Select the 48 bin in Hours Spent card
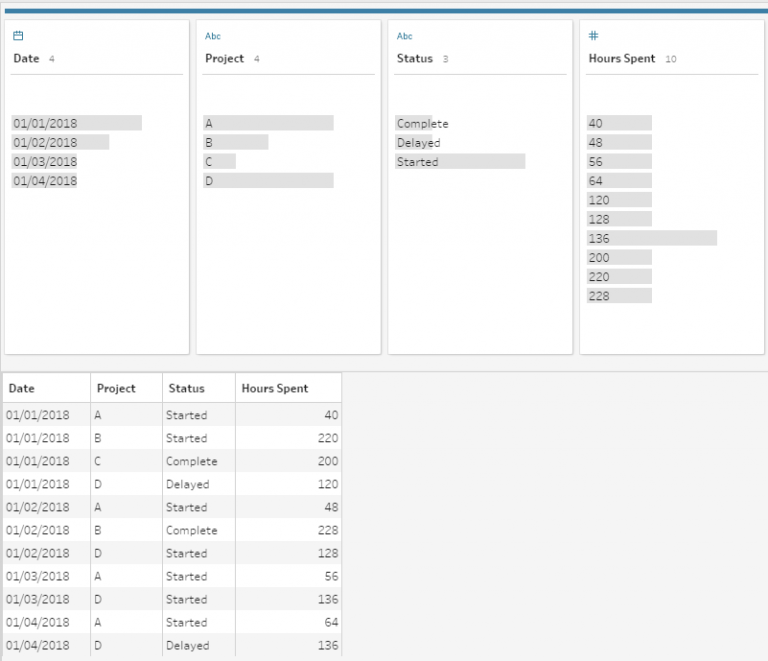Viewport: 768px width, 661px height. point(619,142)
